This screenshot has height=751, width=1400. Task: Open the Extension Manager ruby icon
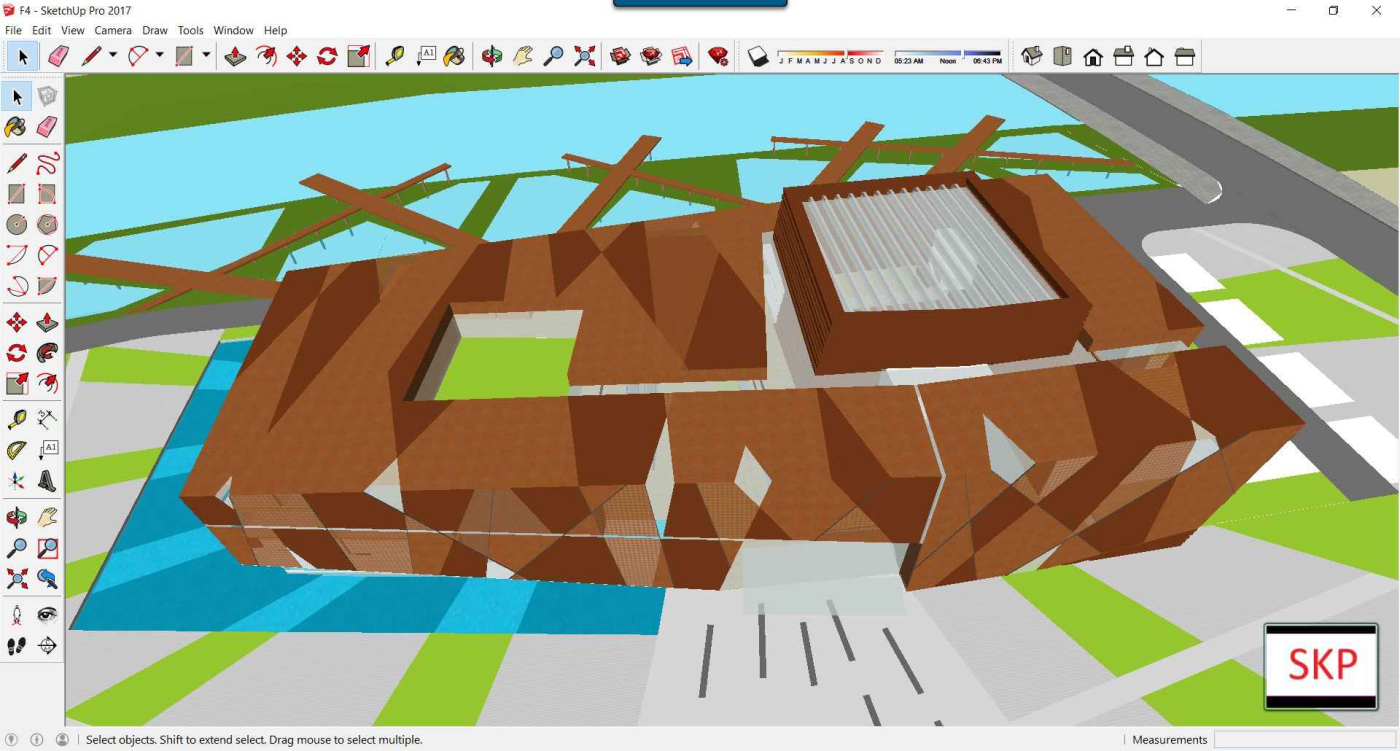tap(718, 56)
